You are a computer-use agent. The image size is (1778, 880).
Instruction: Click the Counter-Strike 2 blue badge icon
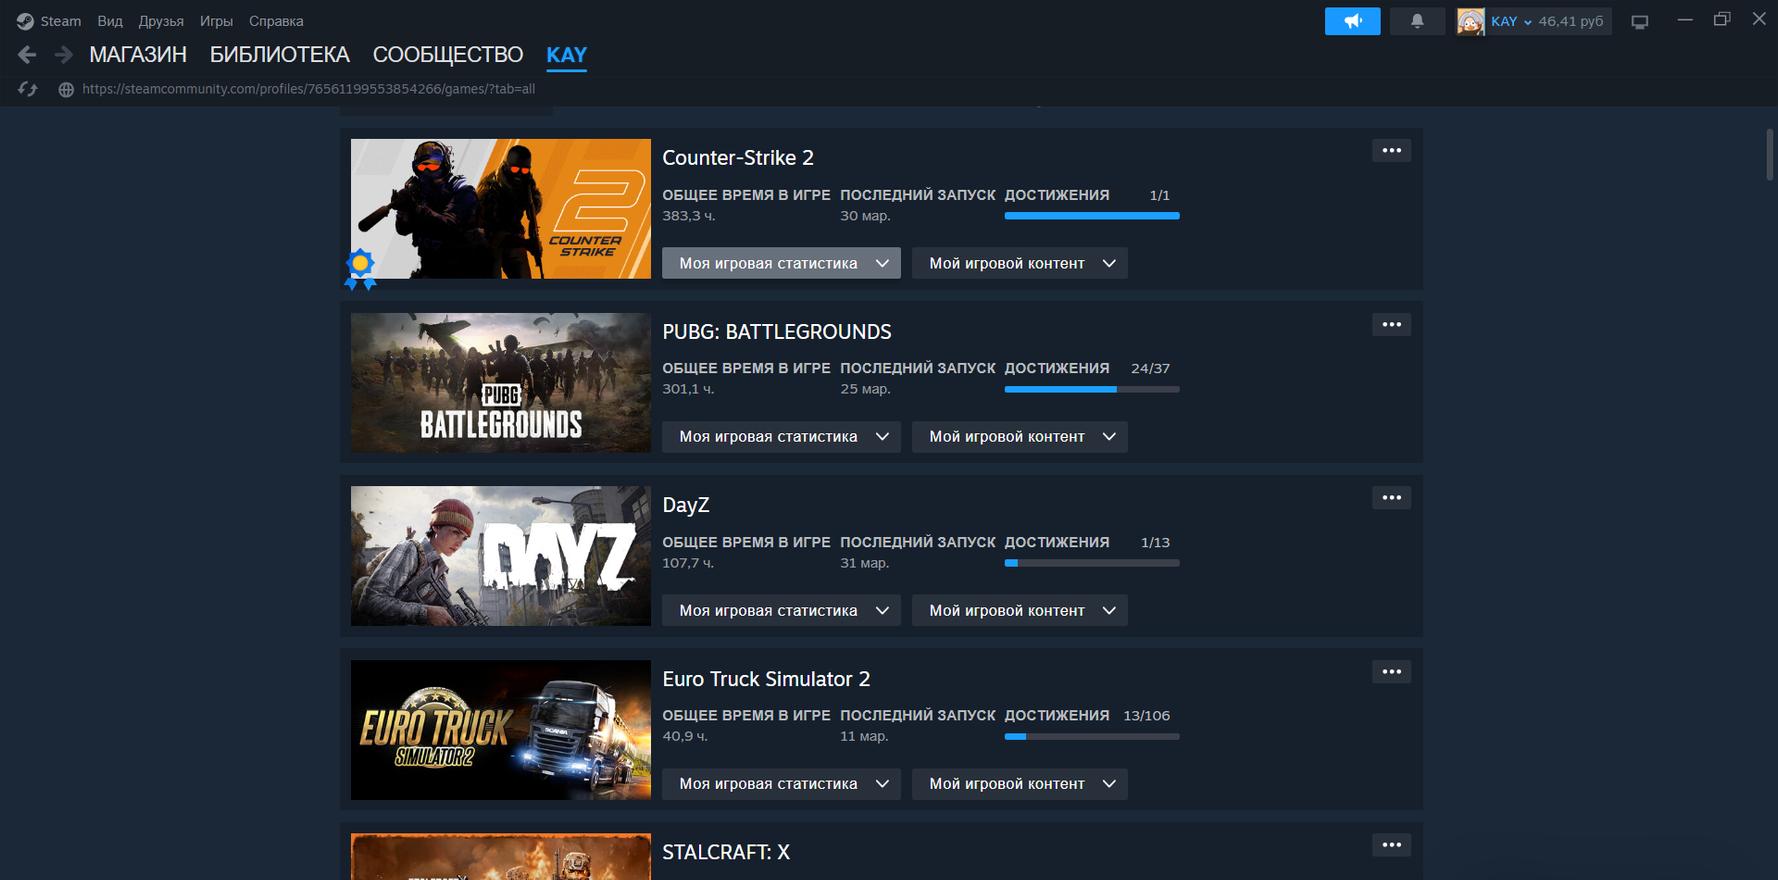tap(360, 268)
